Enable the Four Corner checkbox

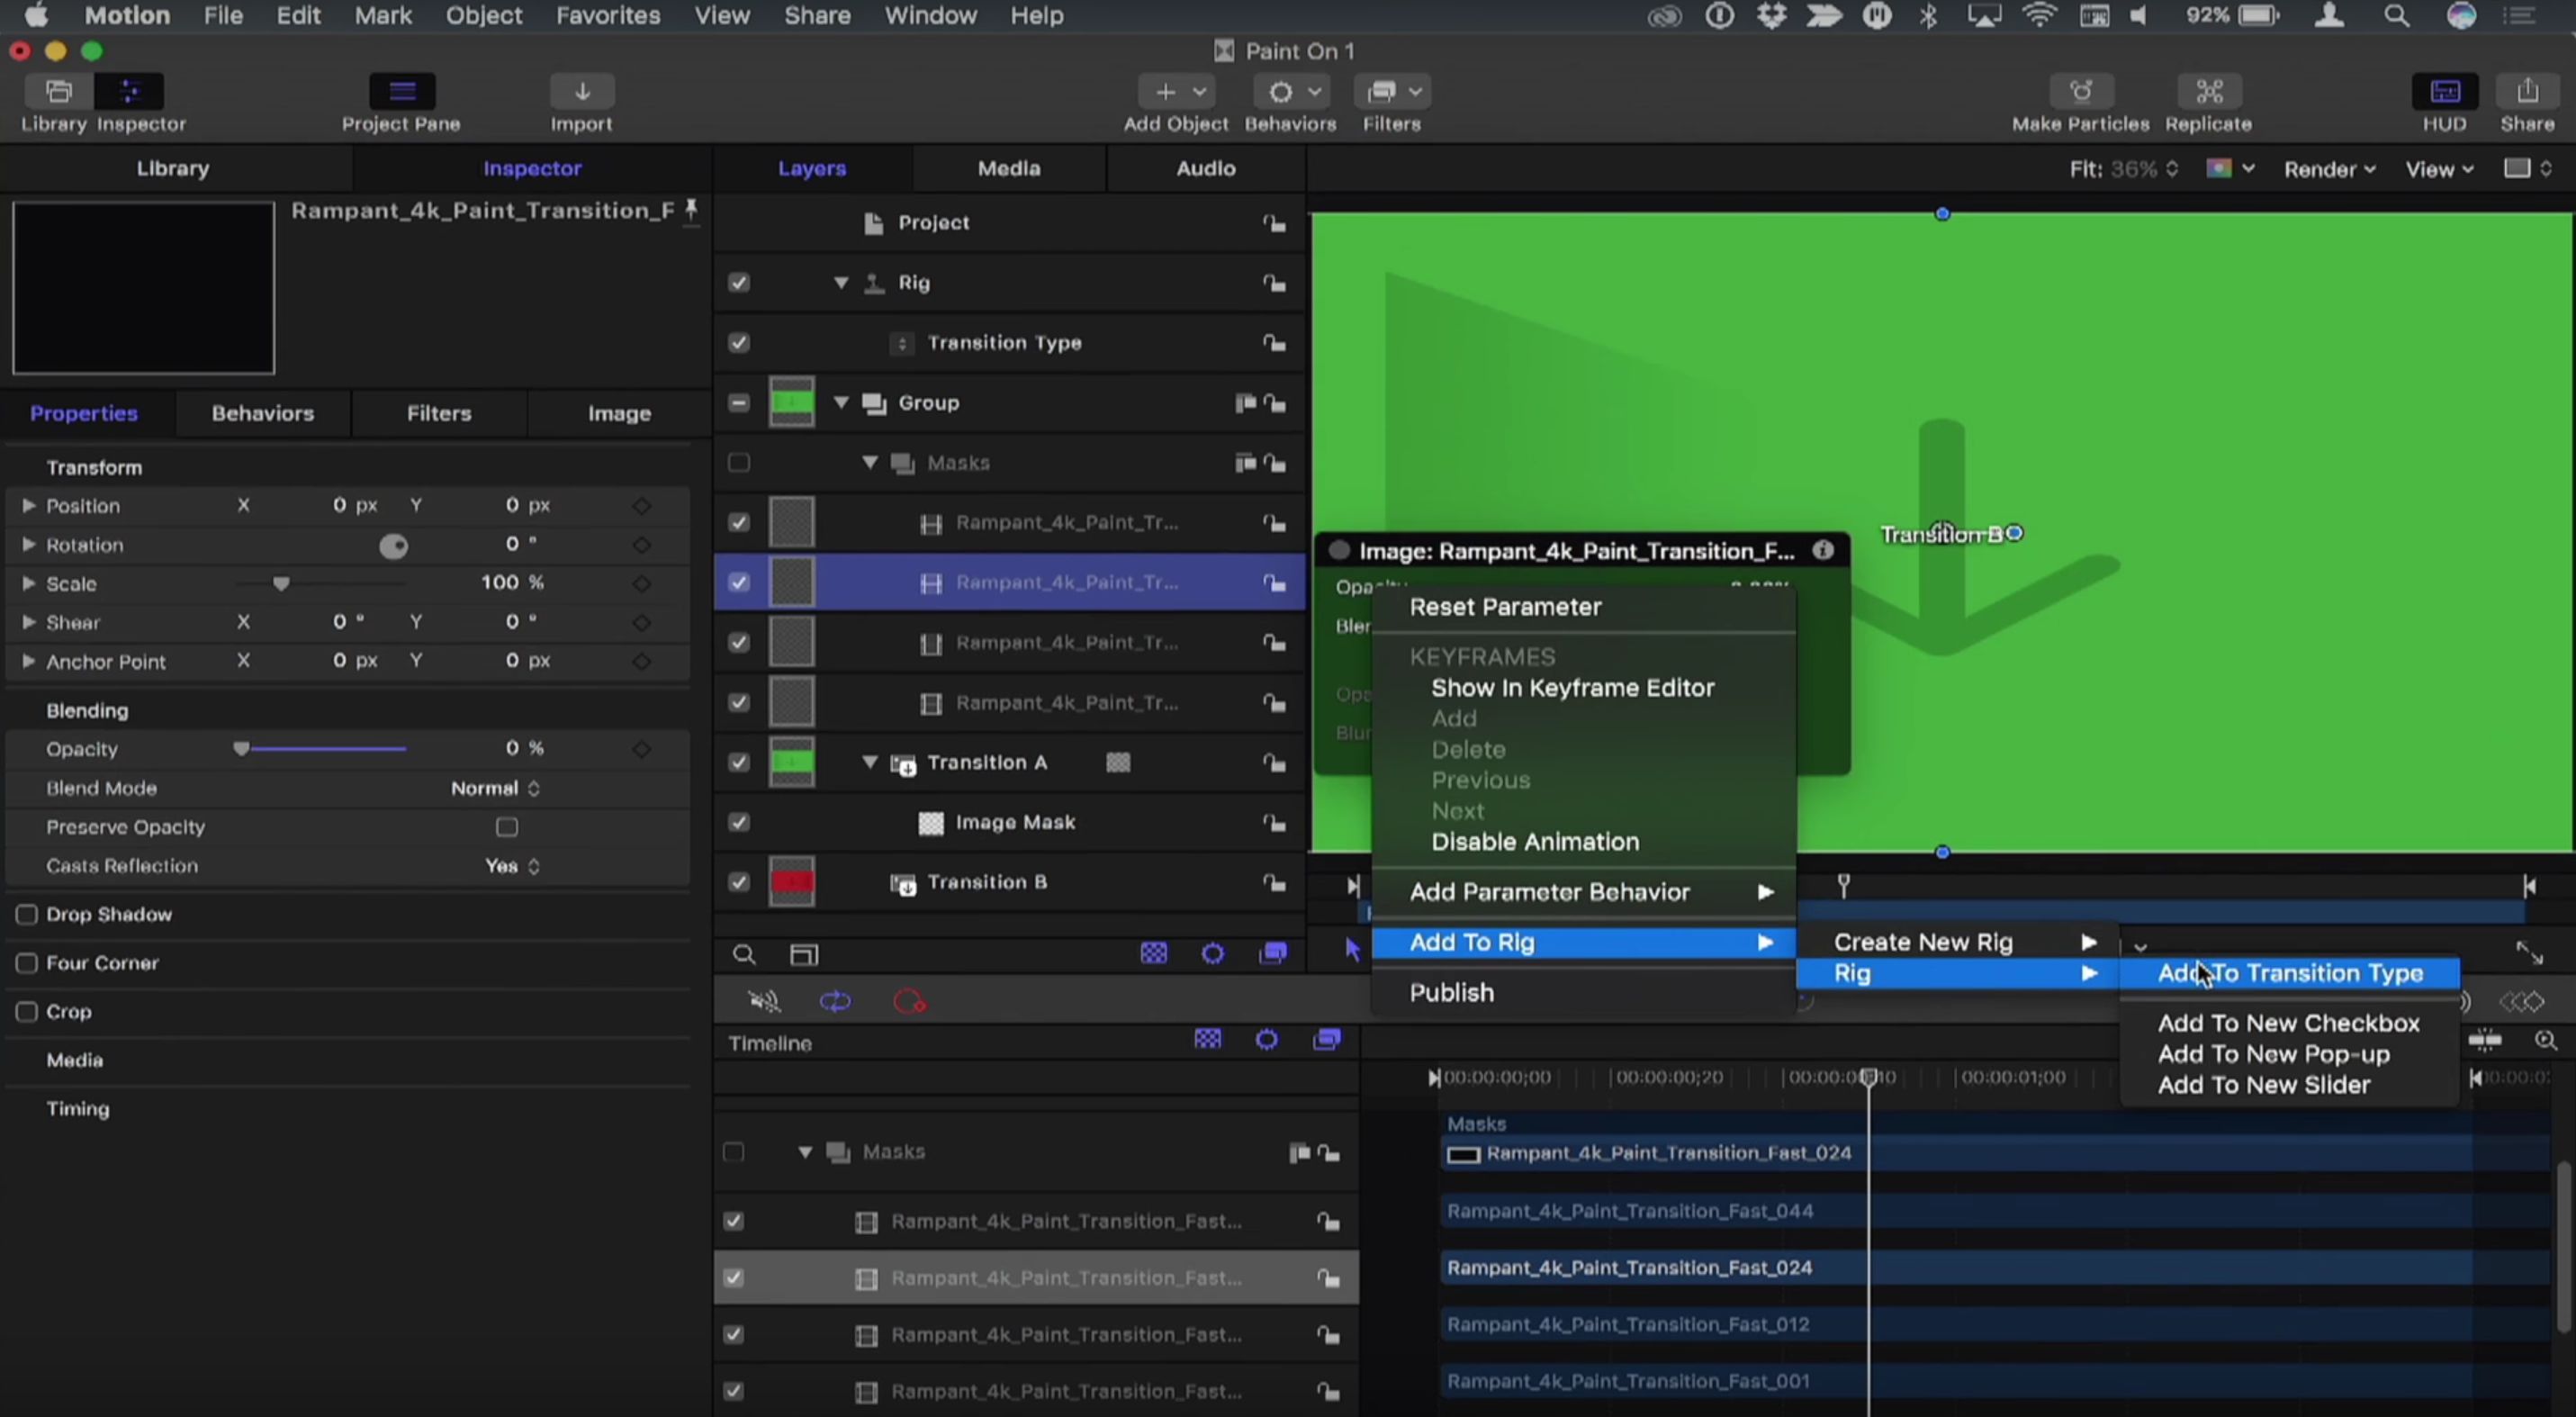pyautogui.click(x=27, y=963)
